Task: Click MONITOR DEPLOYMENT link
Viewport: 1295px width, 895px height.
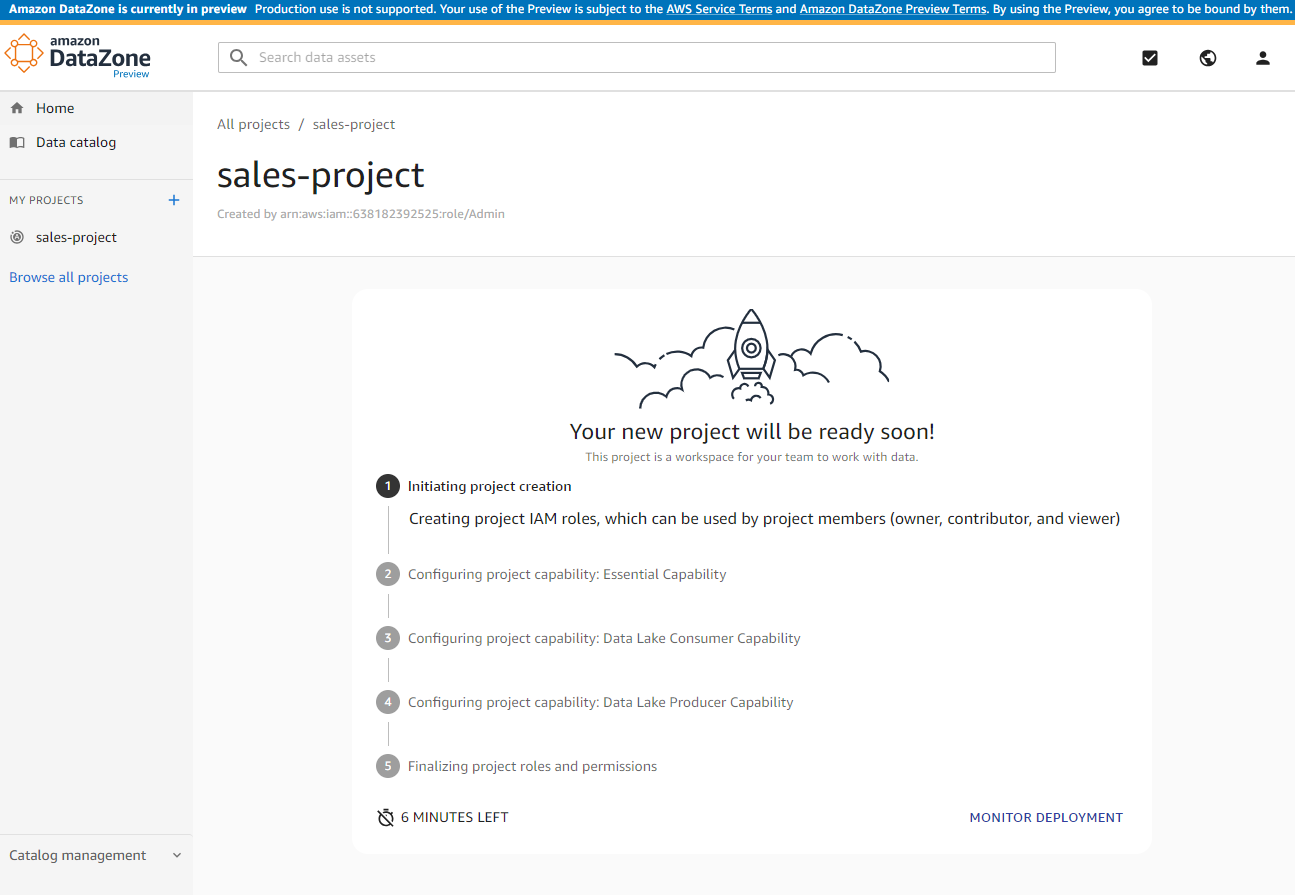Action: tap(1046, 817)
